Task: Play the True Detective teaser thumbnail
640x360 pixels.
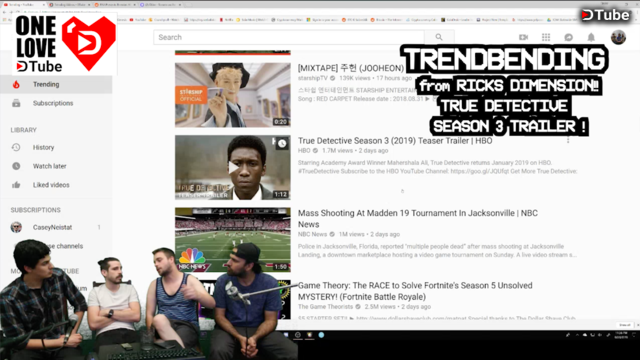Action: (x=233, y=167)
